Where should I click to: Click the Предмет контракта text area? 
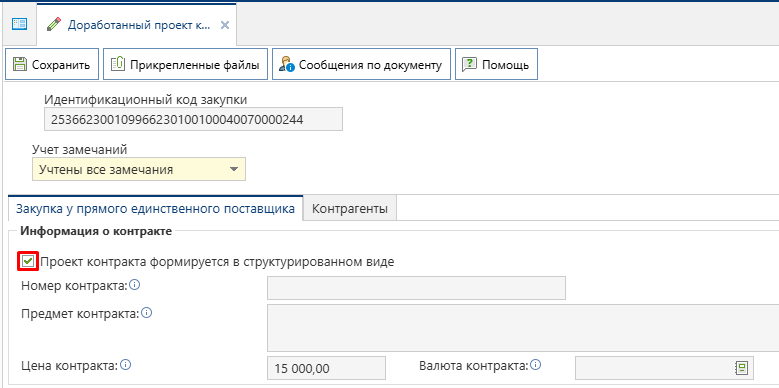pos(523,328)
